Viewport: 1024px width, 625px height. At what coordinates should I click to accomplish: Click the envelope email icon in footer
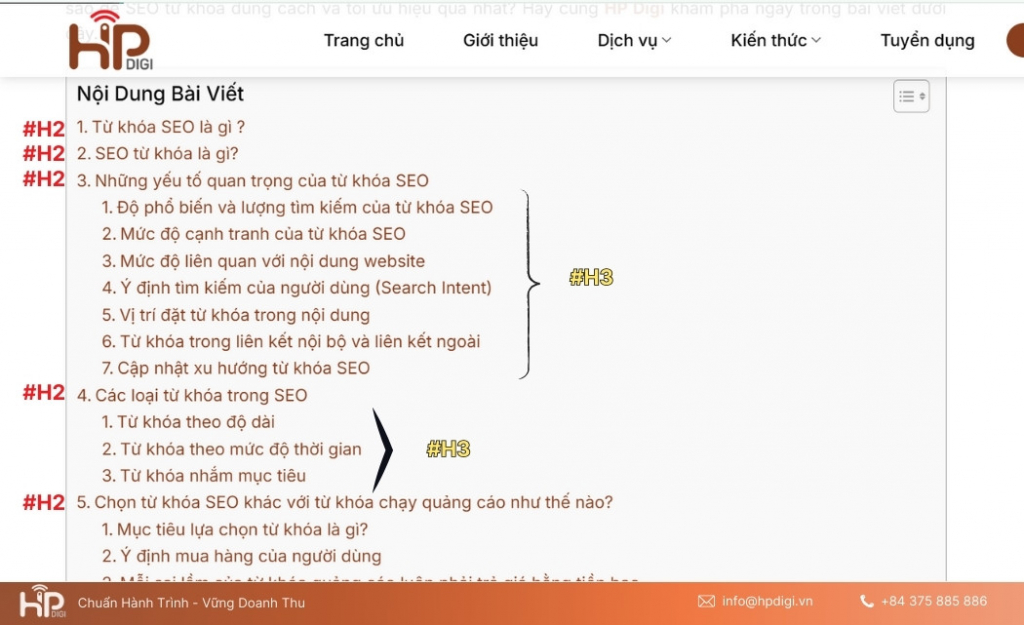[x=706, y=601]
